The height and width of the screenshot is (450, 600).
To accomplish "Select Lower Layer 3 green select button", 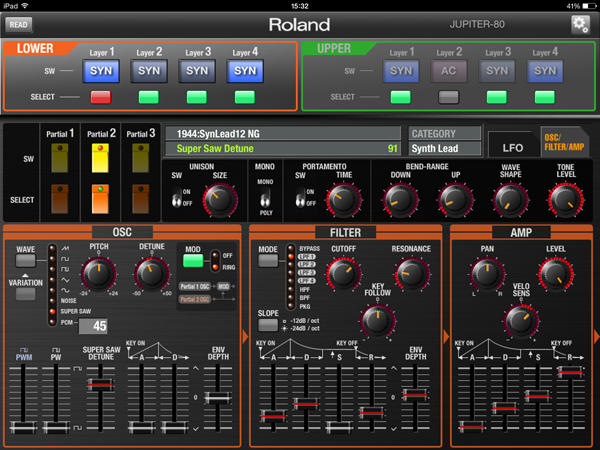I will [197, 97].
